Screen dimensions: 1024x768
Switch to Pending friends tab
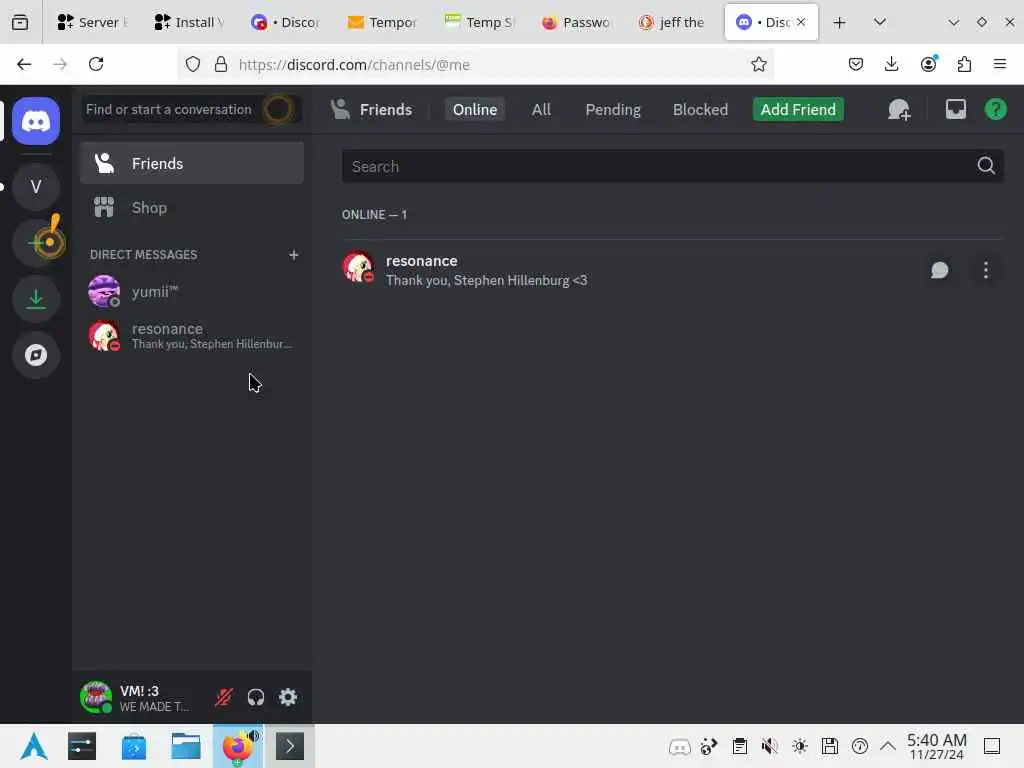[613, 109]
